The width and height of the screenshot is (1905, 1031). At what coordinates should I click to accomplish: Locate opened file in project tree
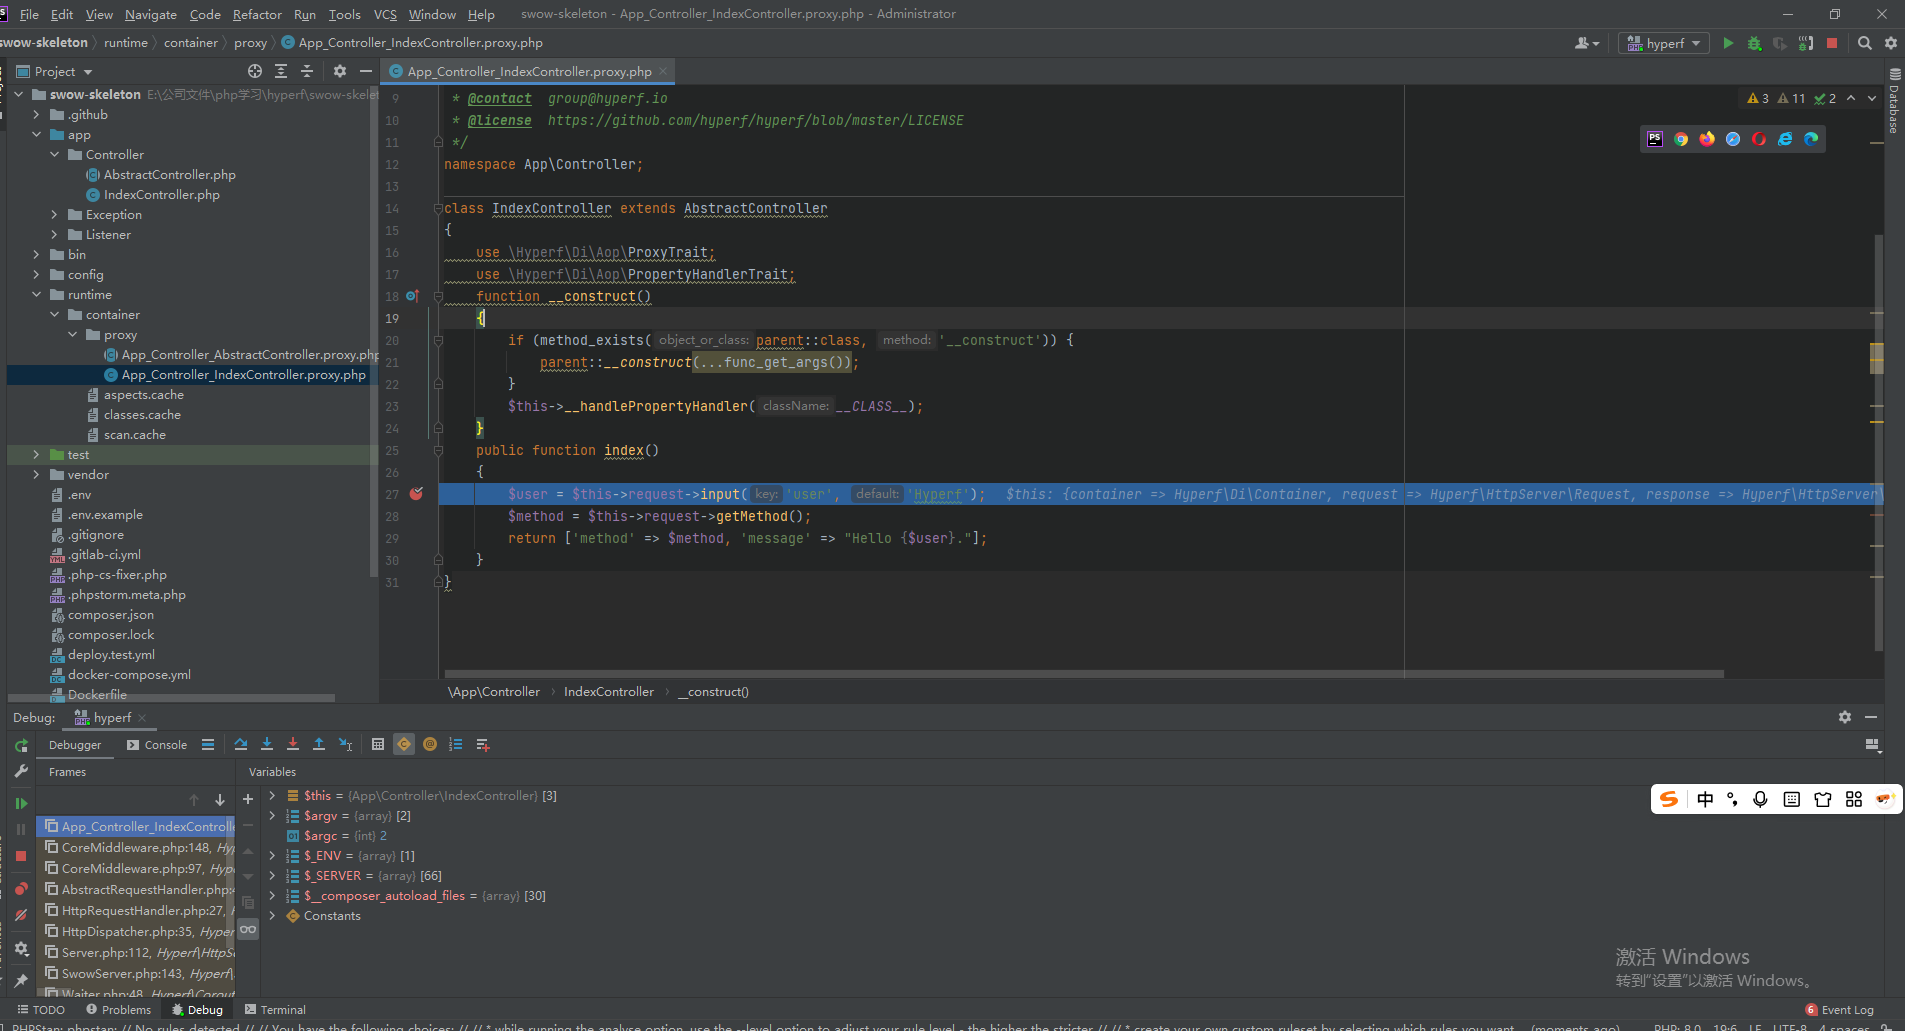(255, 71)
